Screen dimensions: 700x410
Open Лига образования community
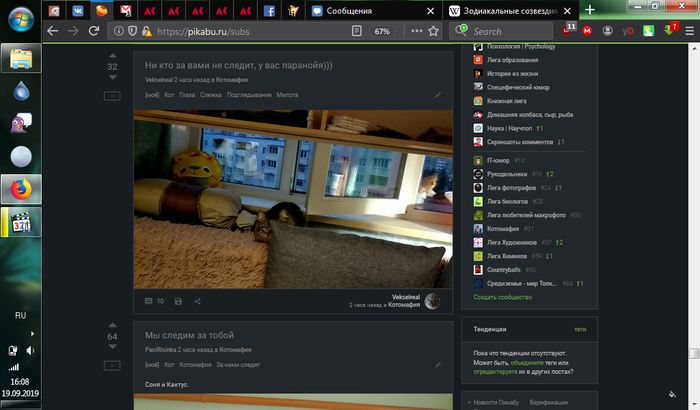(512, 60)
